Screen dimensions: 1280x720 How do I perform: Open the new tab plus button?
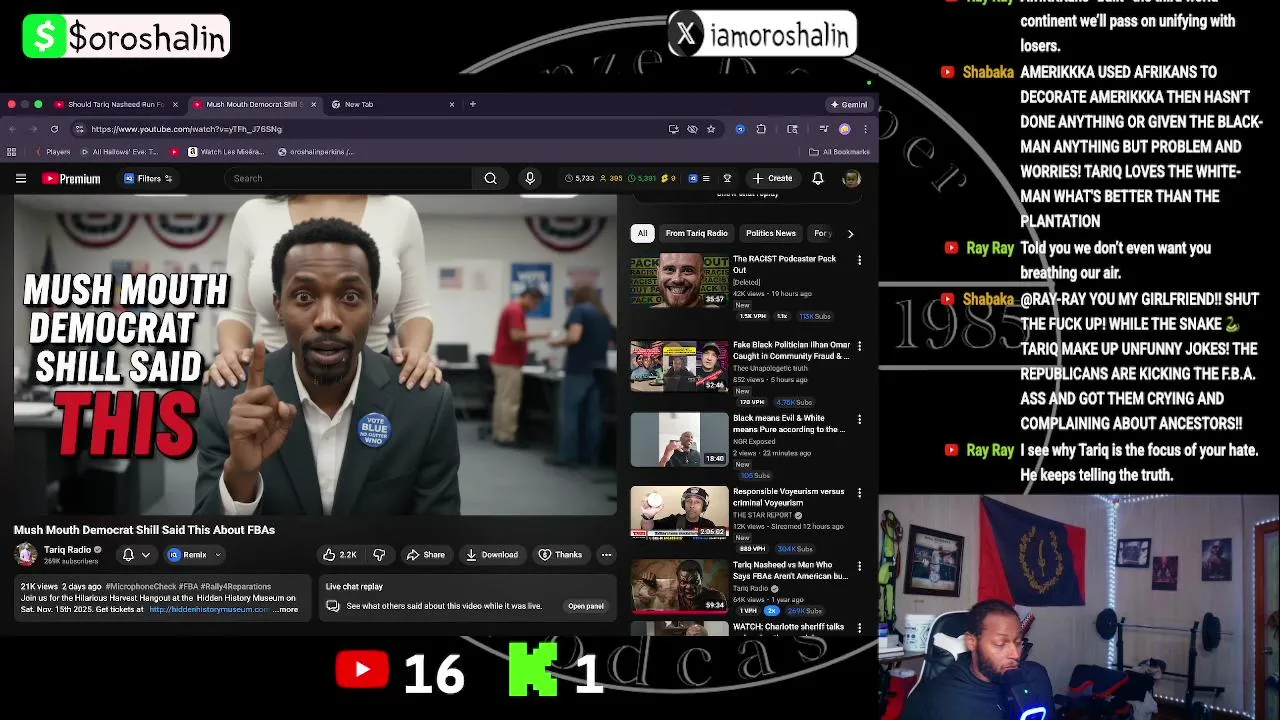tap(473, 104)
